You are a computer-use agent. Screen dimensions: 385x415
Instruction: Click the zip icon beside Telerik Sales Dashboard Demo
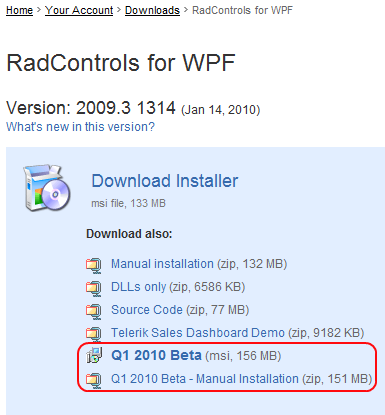[94, 334]
